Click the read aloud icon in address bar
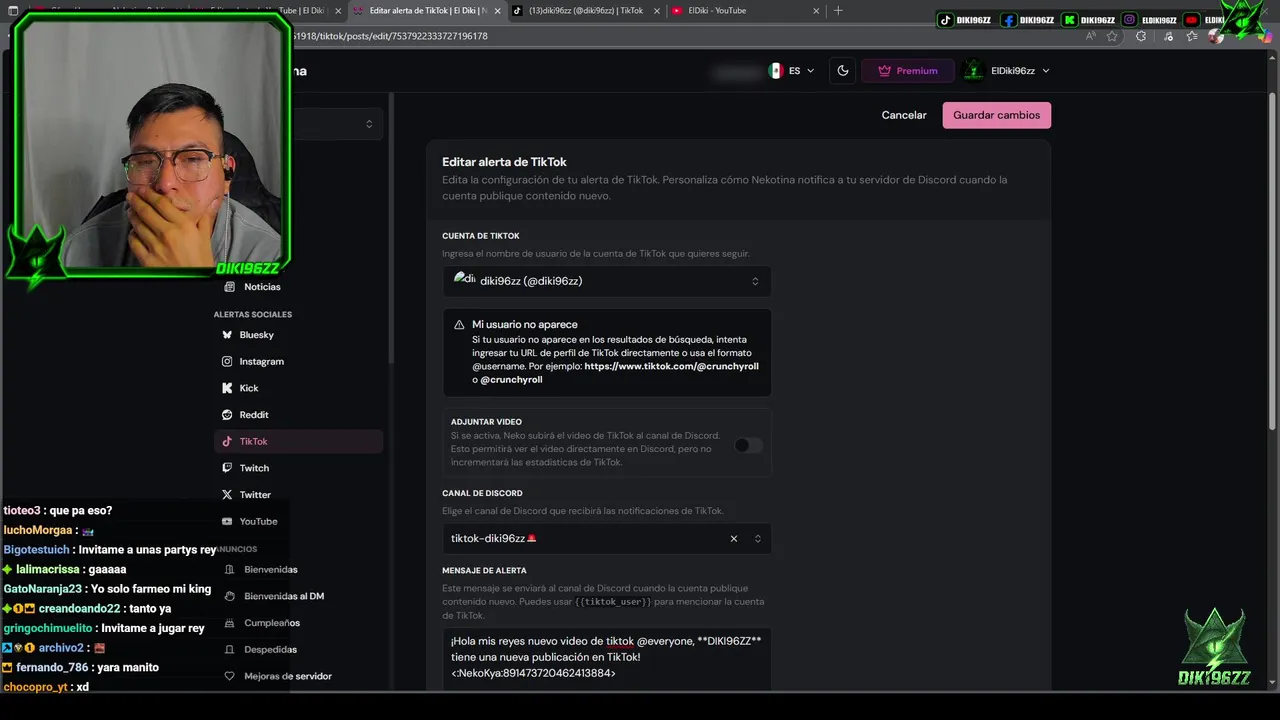 click(1090, 36)
